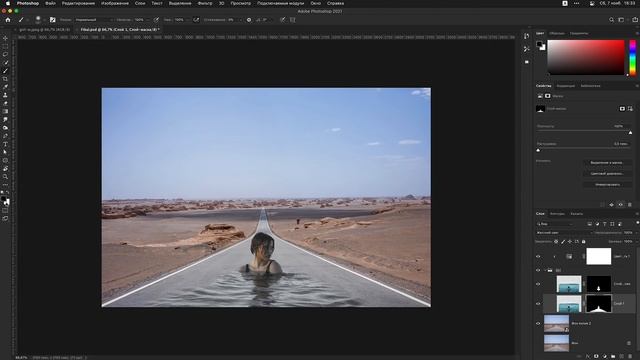Open layer opacity dropdown arrow

(636, 233)
